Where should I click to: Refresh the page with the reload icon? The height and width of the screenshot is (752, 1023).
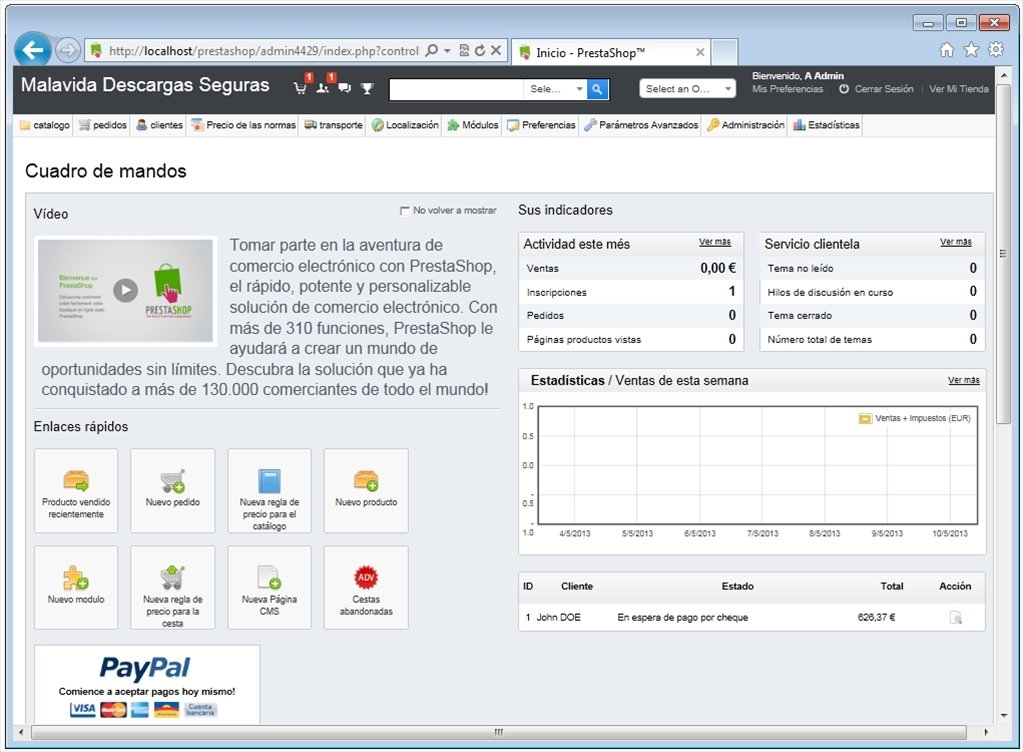coord(480,50)
